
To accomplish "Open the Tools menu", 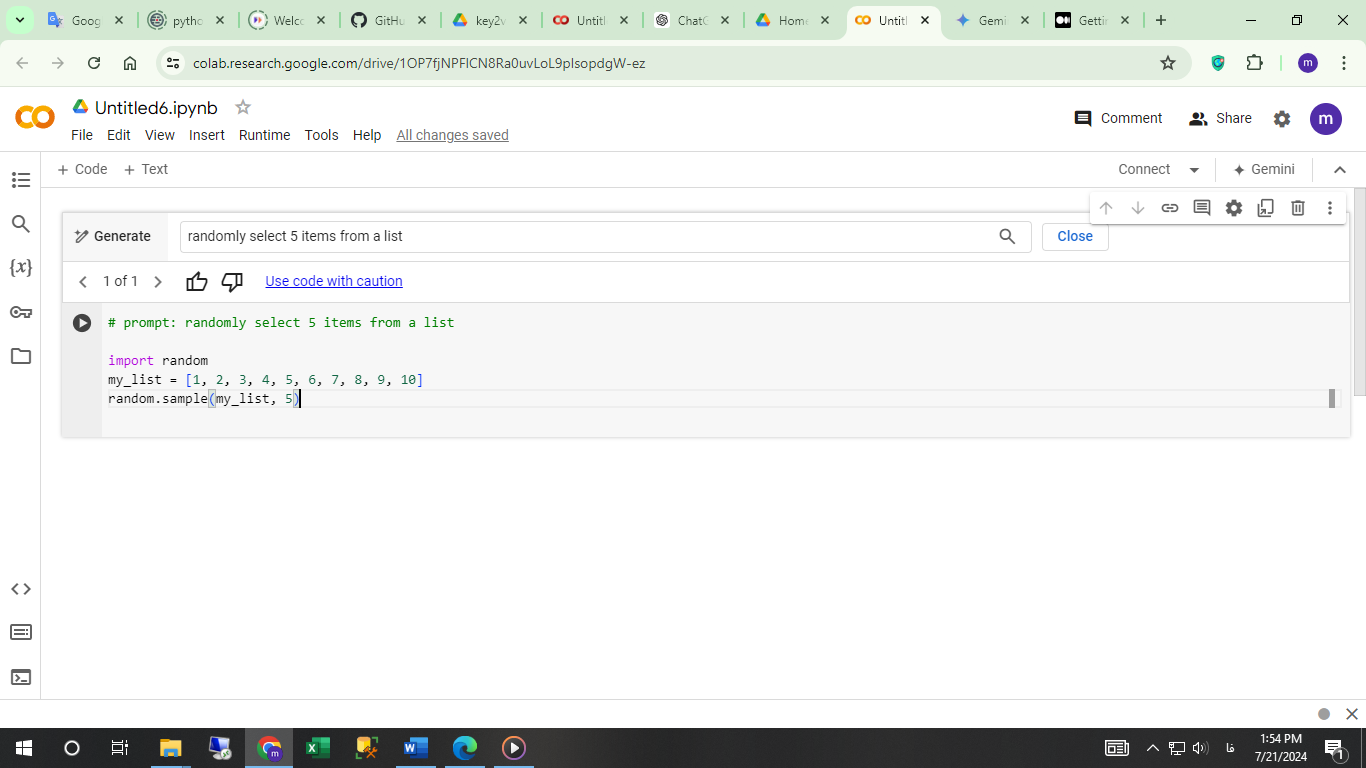I will (x=322, y=135).
